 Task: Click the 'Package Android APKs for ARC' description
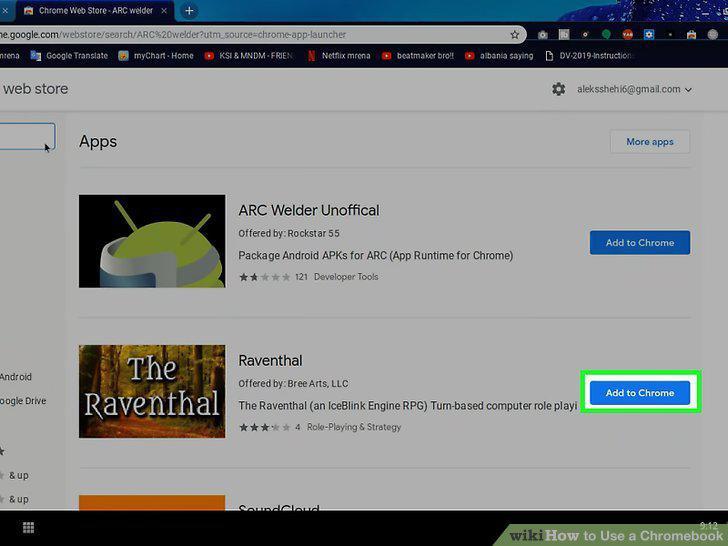(x=376, y=256)
